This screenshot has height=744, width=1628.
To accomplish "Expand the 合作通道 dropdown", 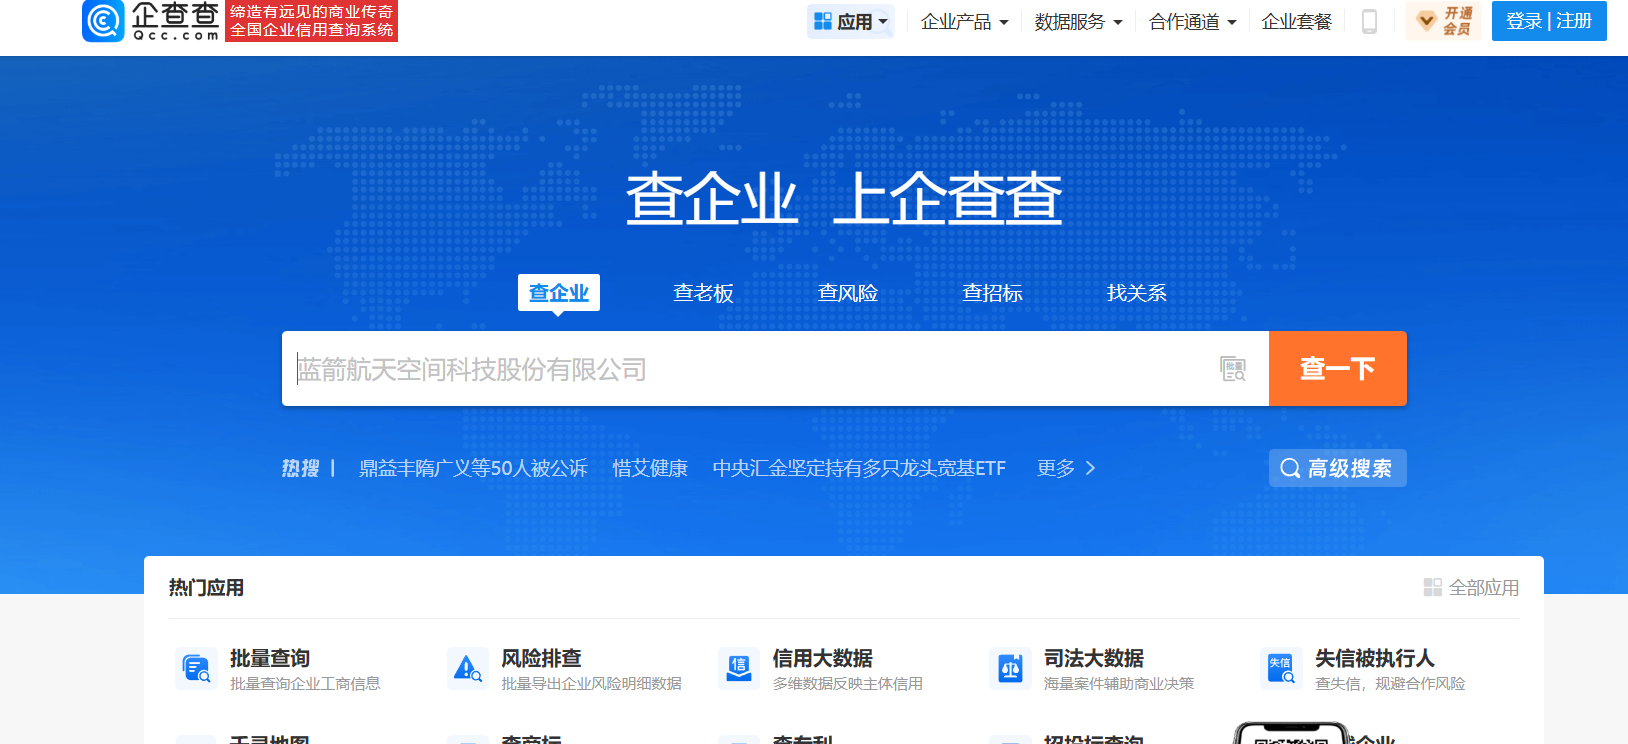I will [1192, 21].
